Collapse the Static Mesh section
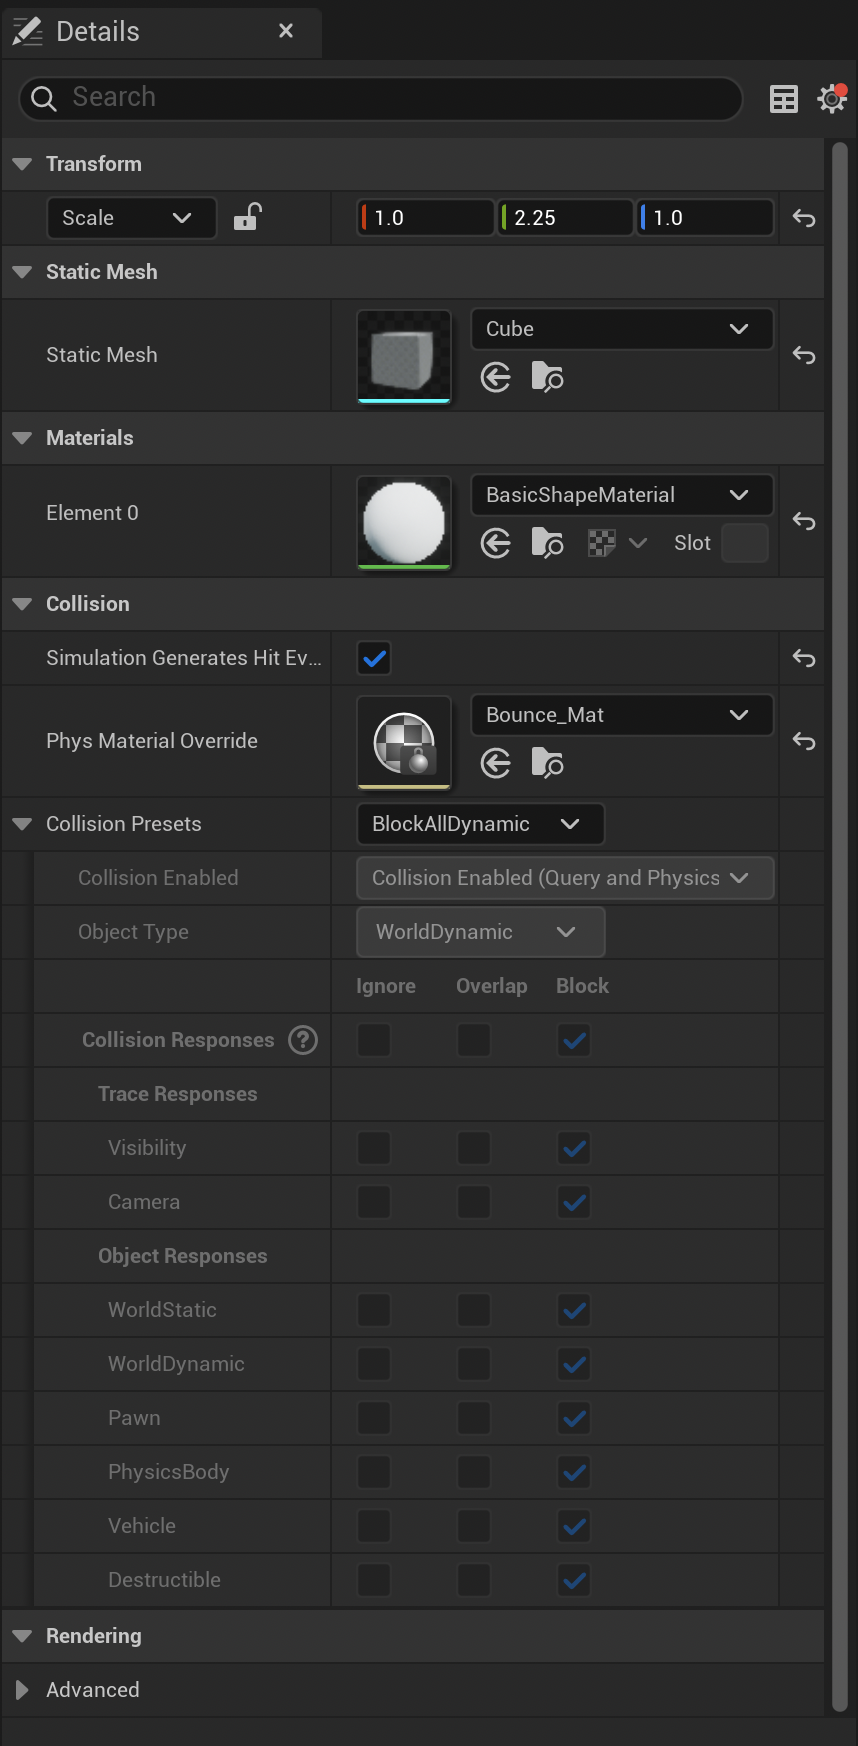The width and height of the screenshot is (858, 1746). pos(22,272)
